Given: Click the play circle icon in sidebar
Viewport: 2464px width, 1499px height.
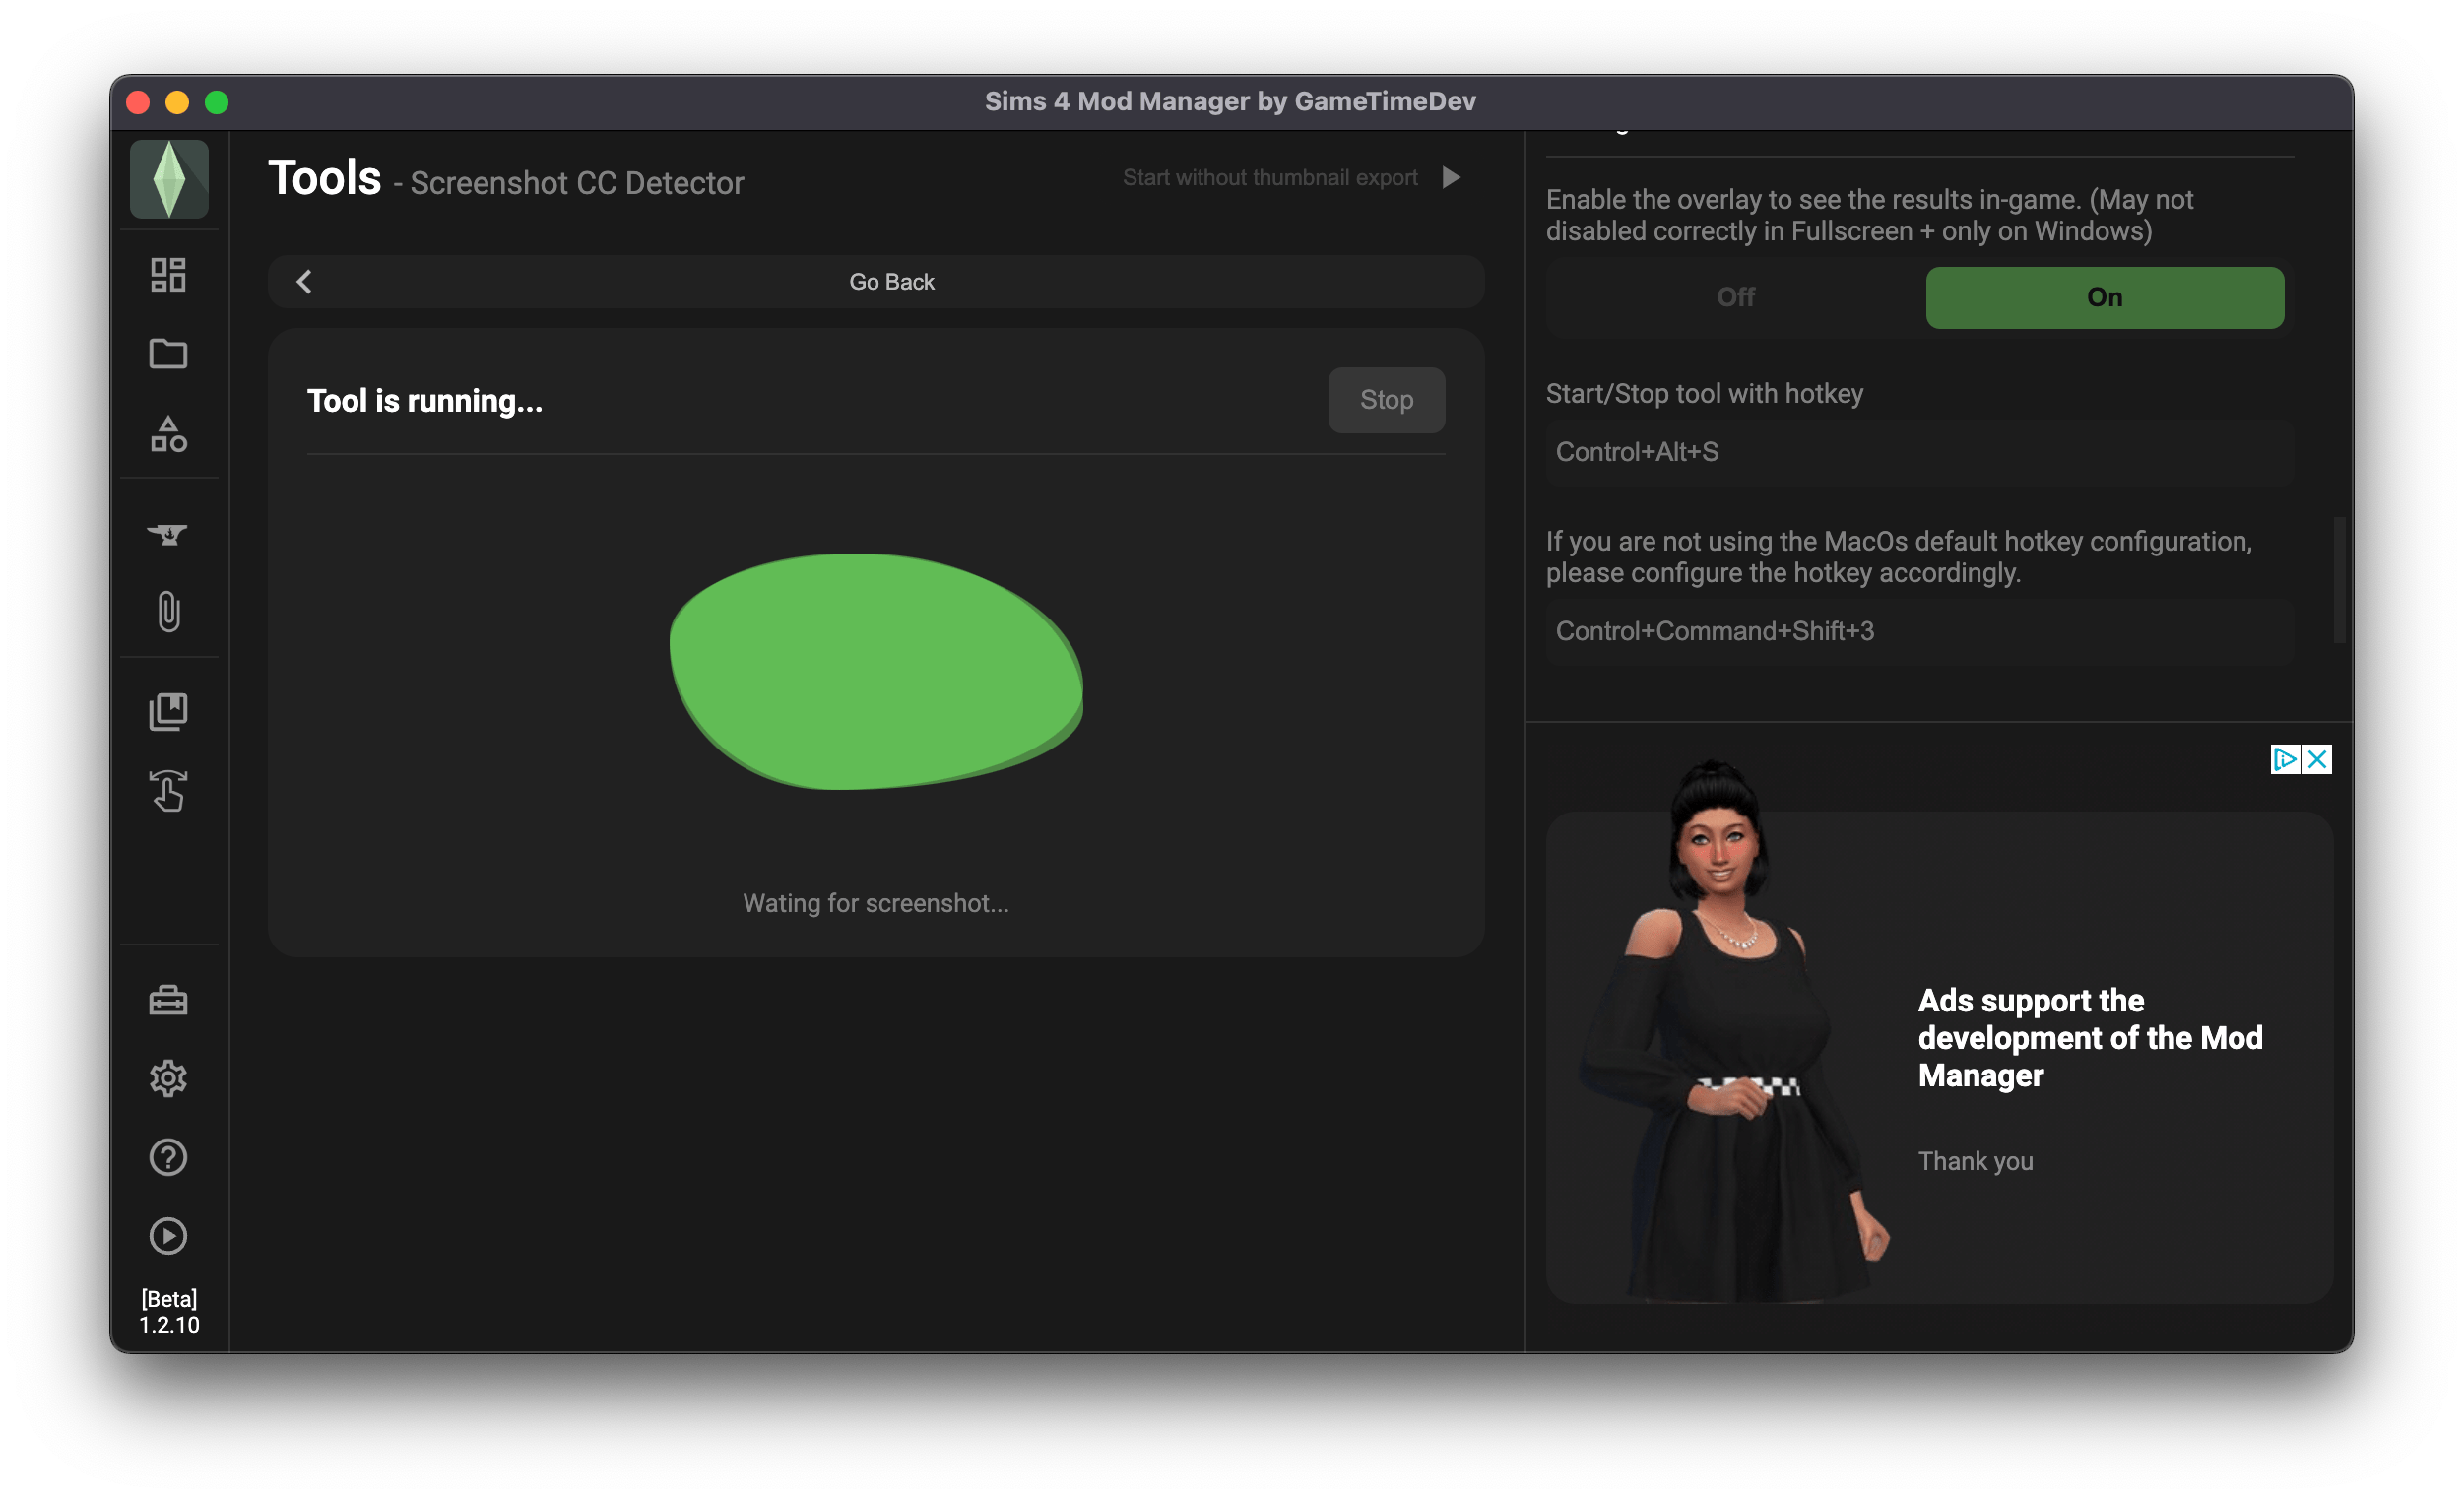Looking at the screenshot, I should (x=168, y=1237).
